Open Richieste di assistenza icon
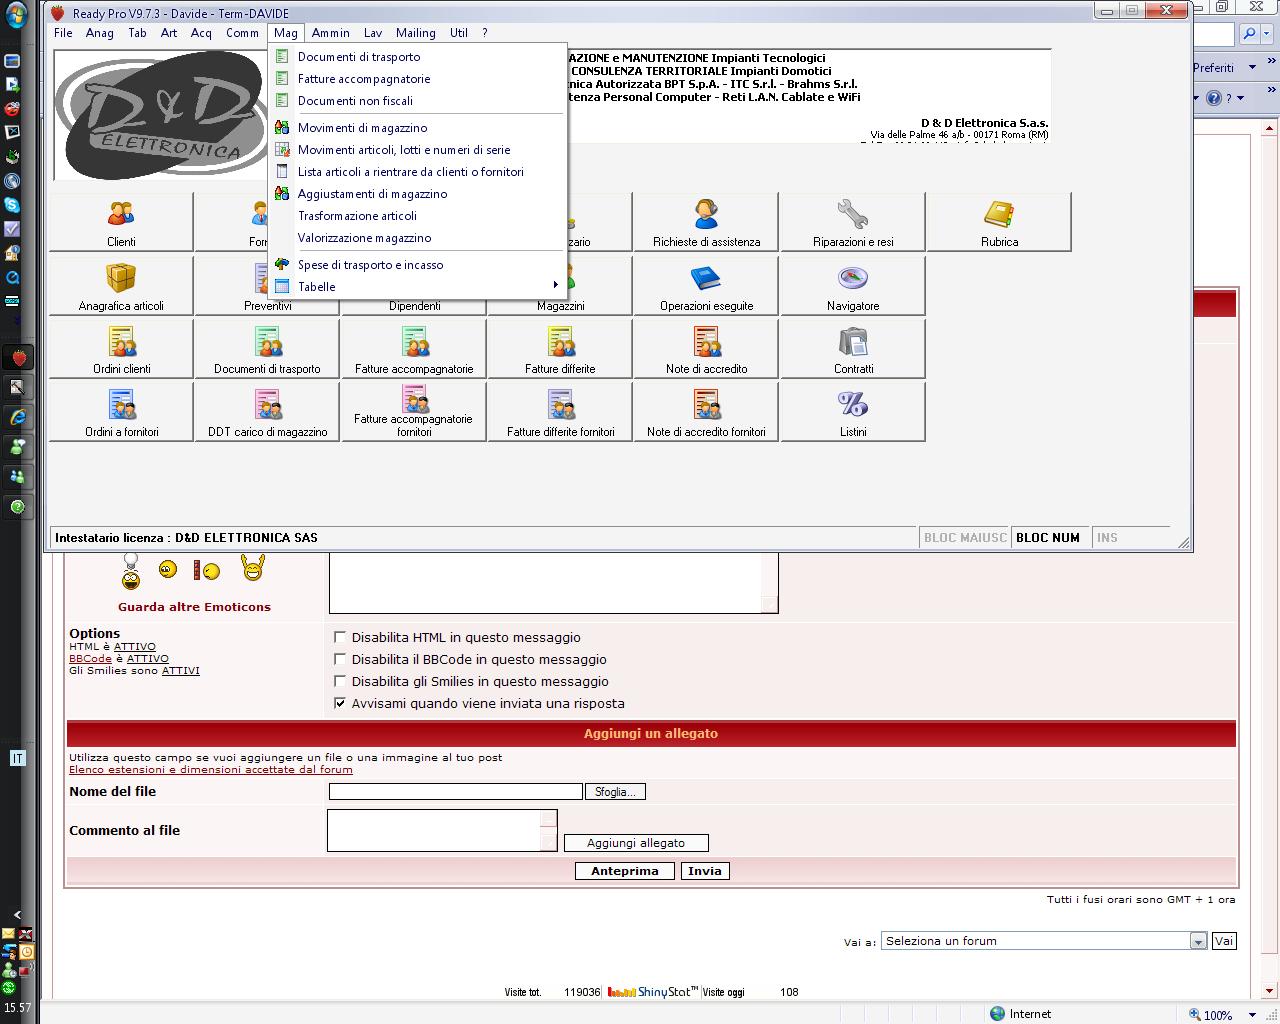 point(706,222)
